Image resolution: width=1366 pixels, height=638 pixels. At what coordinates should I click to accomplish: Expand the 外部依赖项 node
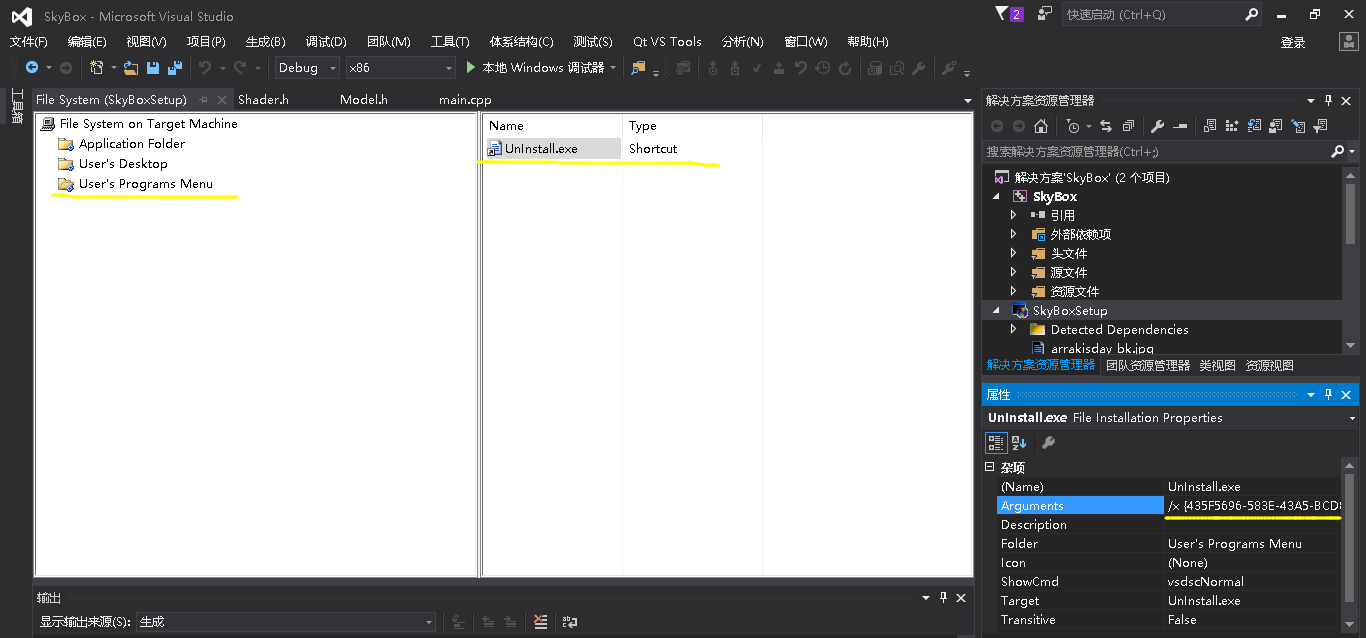1013,234
